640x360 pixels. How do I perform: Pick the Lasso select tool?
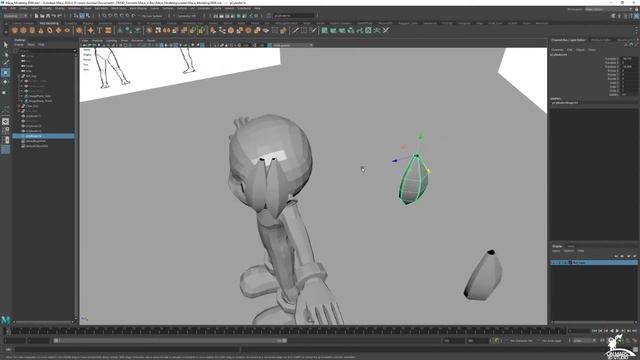coord(5,54)
